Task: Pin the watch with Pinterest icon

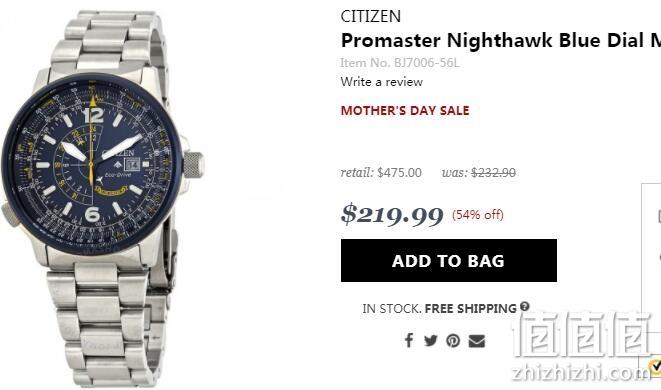Action: point(453,340)
